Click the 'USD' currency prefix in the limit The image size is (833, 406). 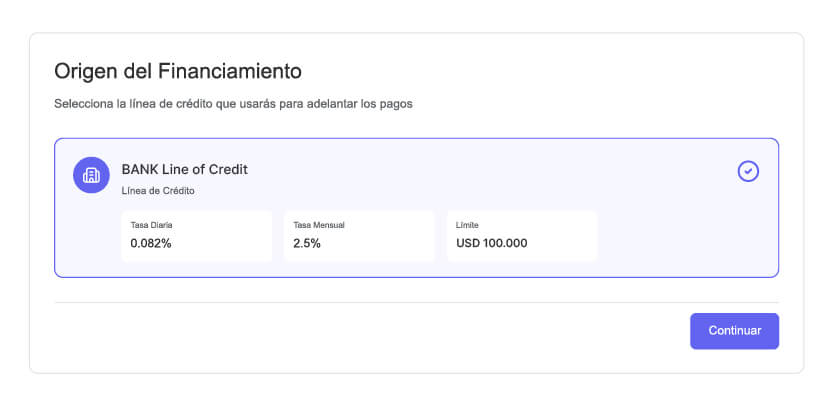click(x=468, y=243)
